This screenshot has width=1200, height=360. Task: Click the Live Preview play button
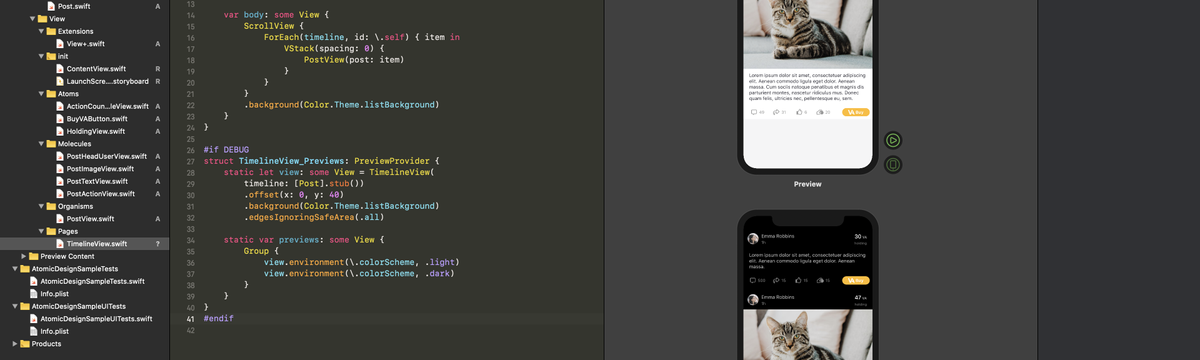click(x=893, y=141)
